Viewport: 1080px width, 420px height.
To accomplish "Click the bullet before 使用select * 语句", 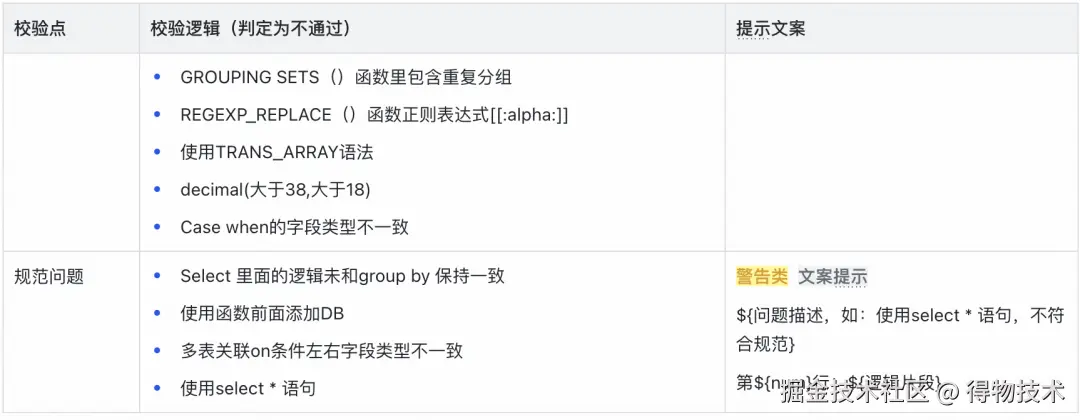I will pyautogui.click(x=156, y=388).
